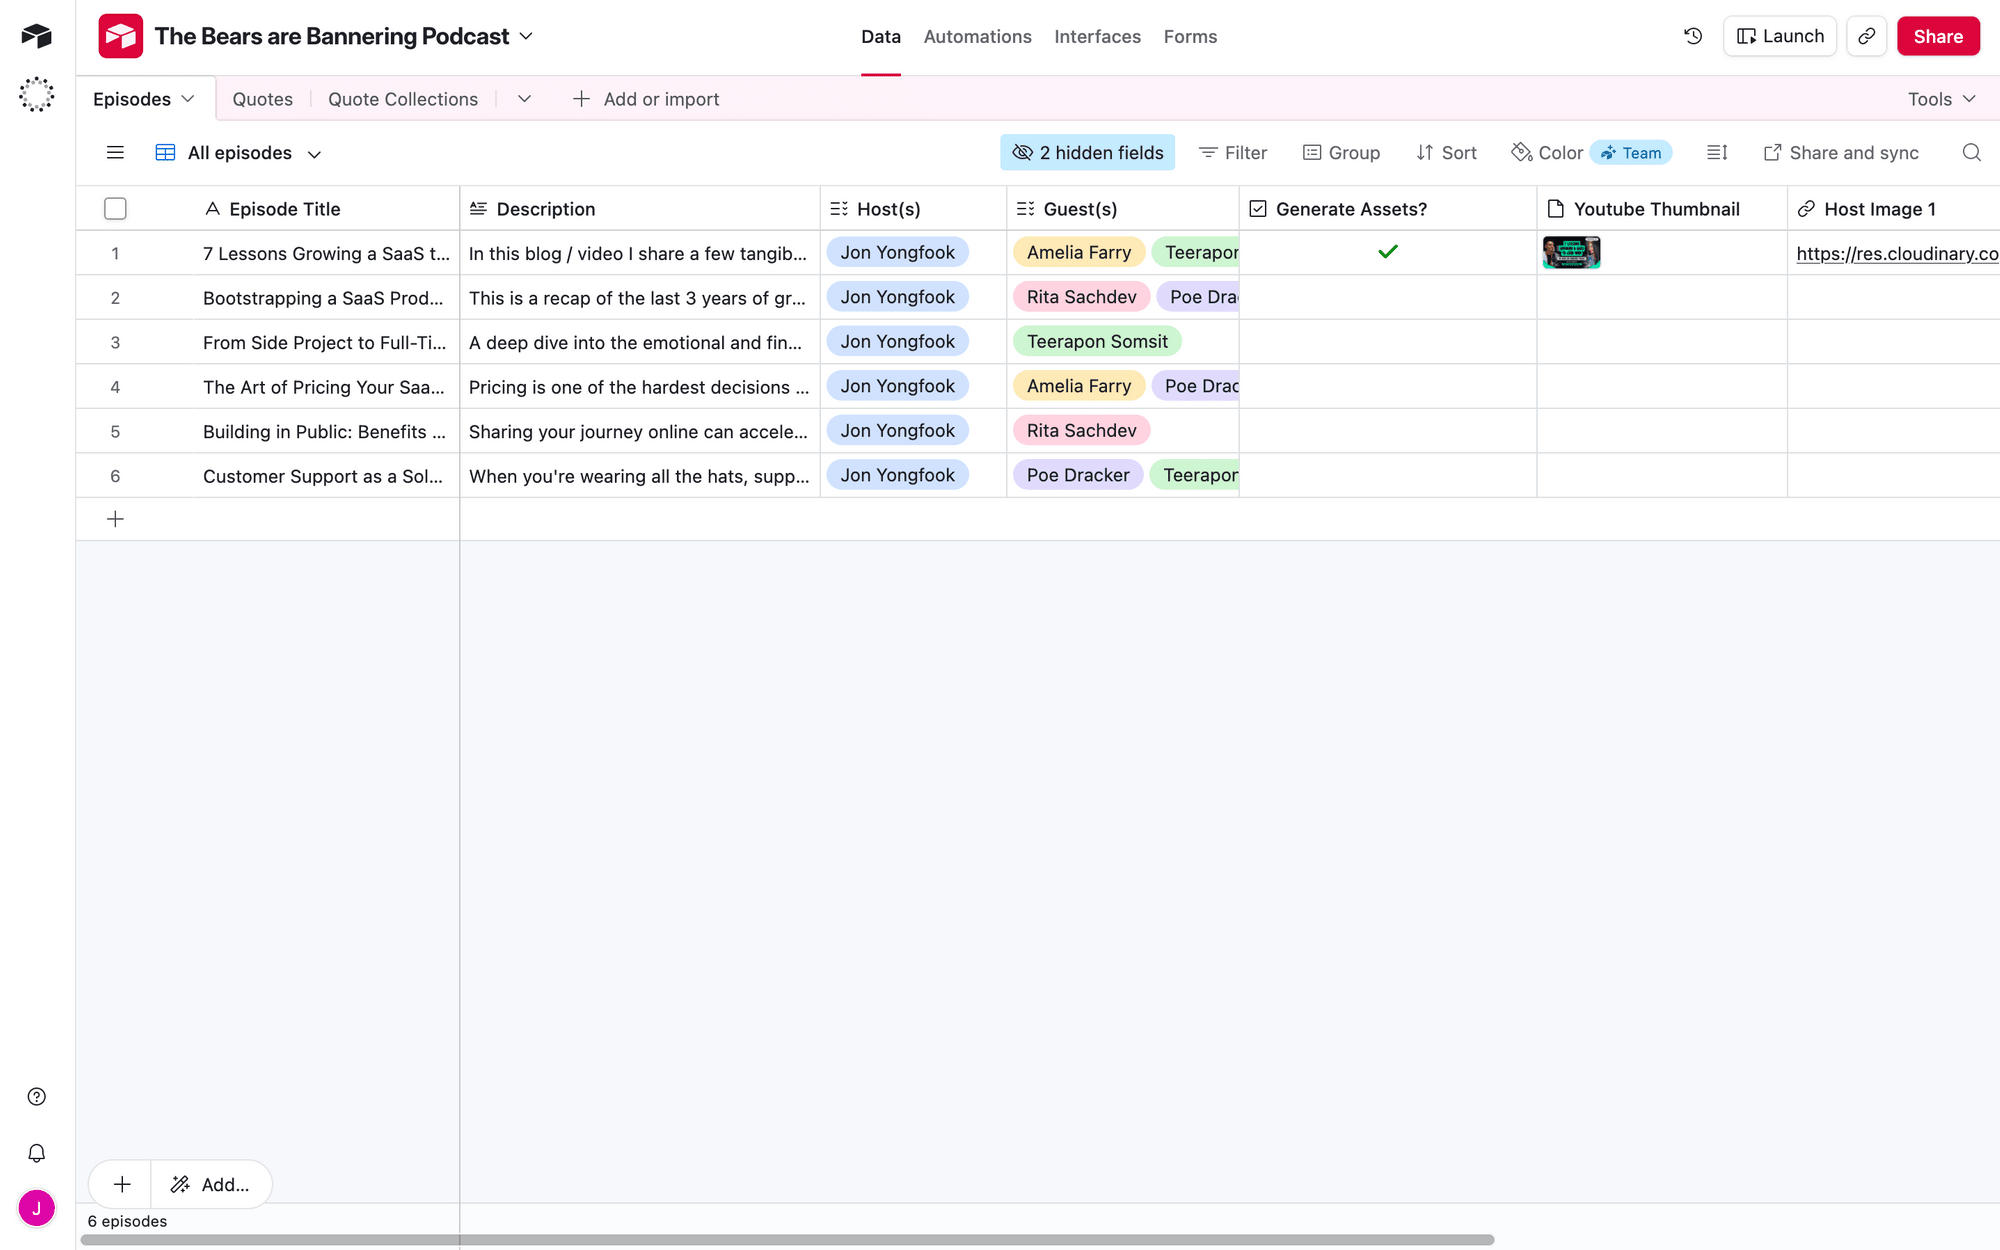Screen dimensions: 2000x1250
Task: Add a record with the bottom plus button
Action: click(x=121, y=1184)
